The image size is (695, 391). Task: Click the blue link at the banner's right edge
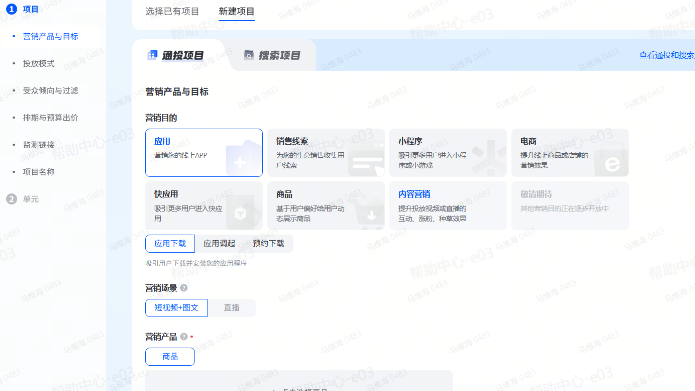point(667,55)
